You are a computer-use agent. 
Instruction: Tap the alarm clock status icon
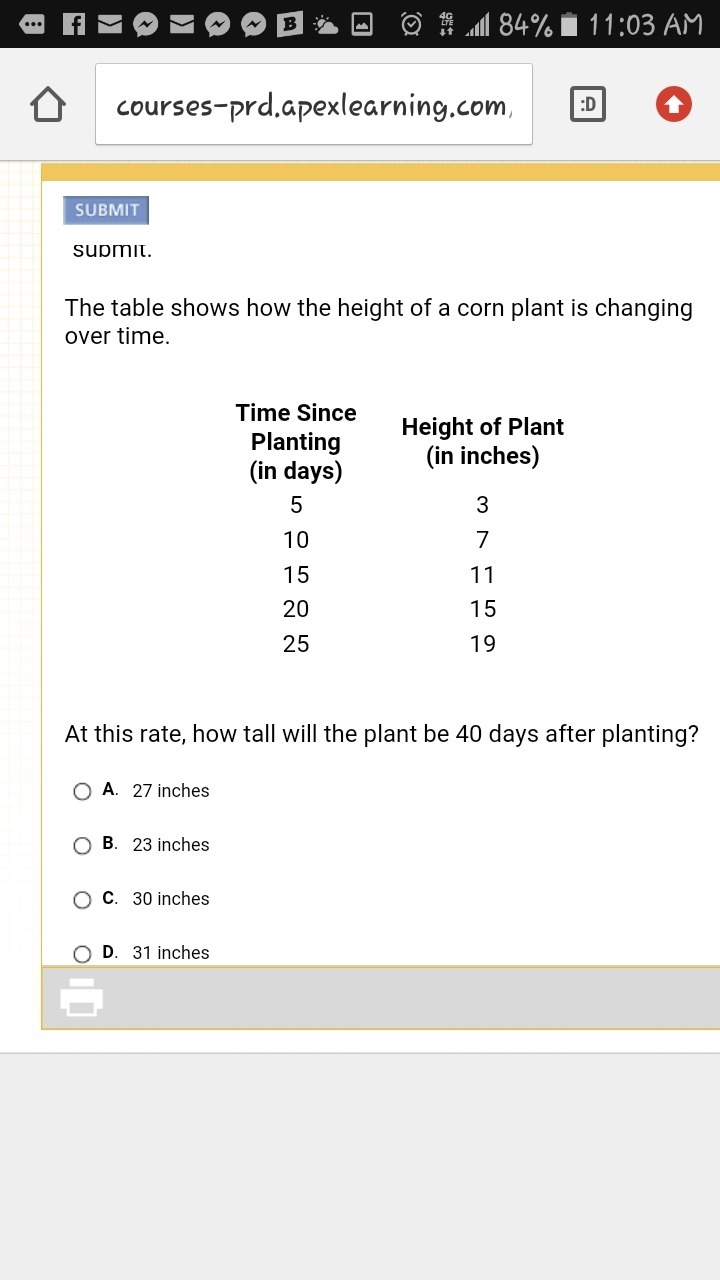point(412,24)
